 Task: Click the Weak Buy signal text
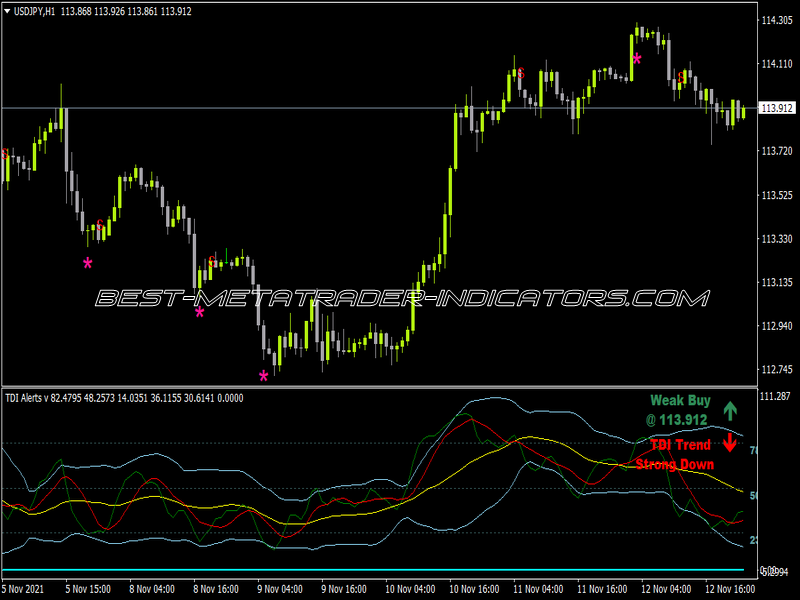[680, 401]
